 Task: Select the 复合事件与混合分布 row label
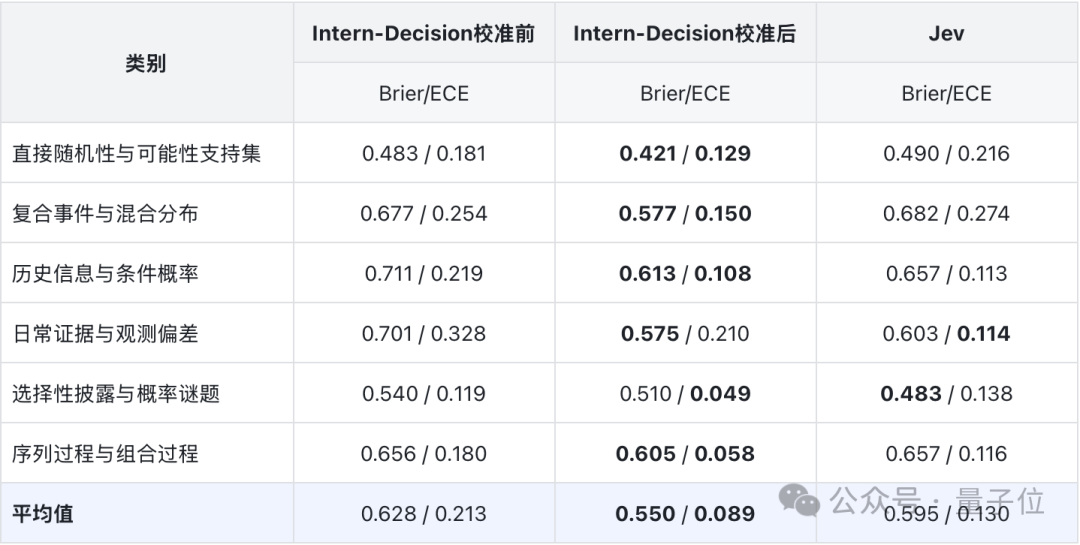click(105, 213)
